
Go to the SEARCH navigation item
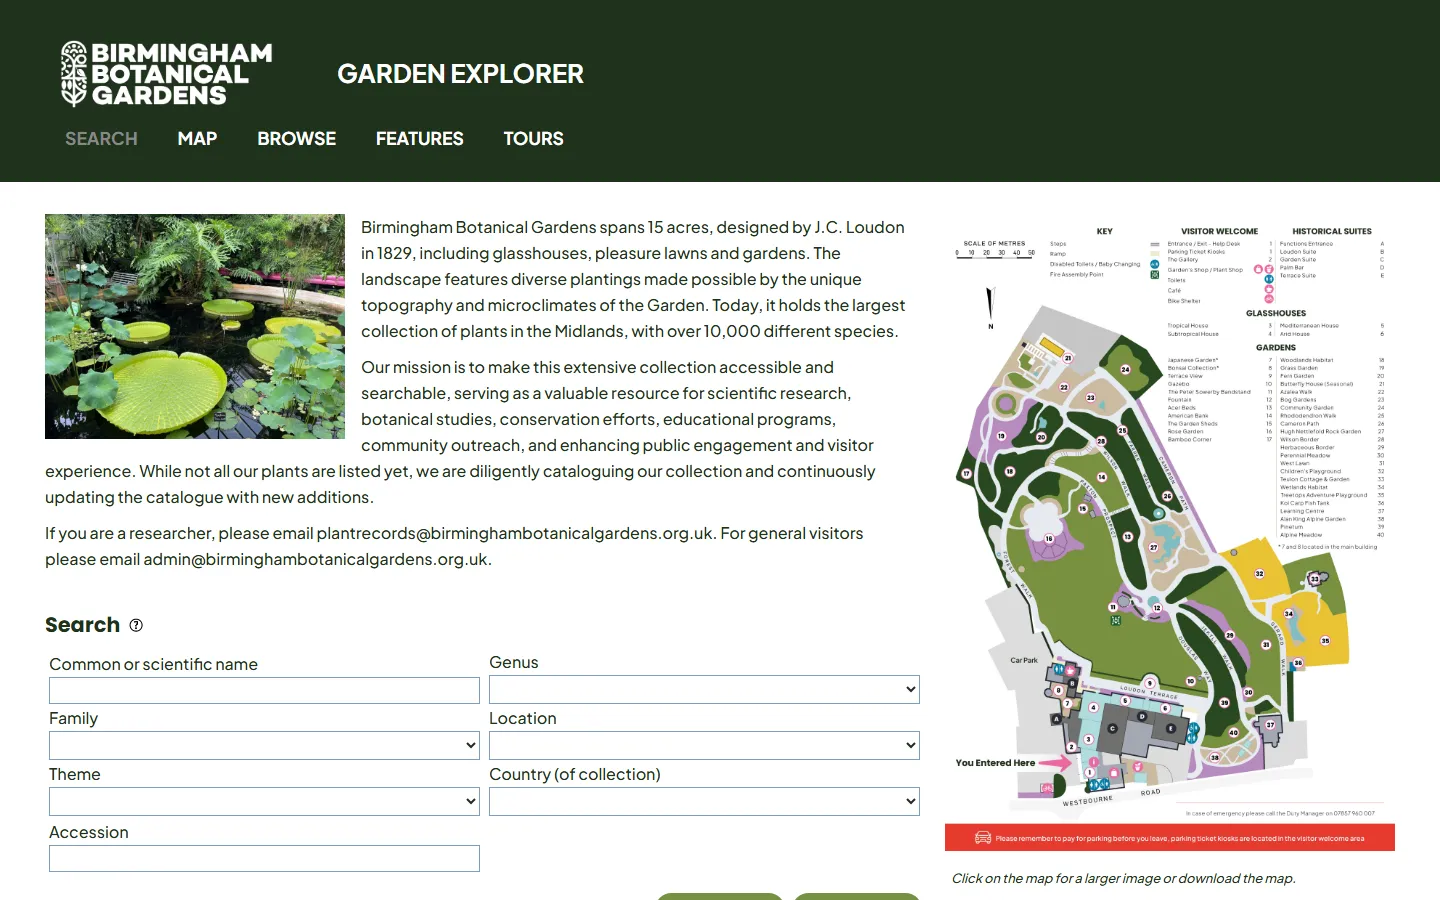101,139
